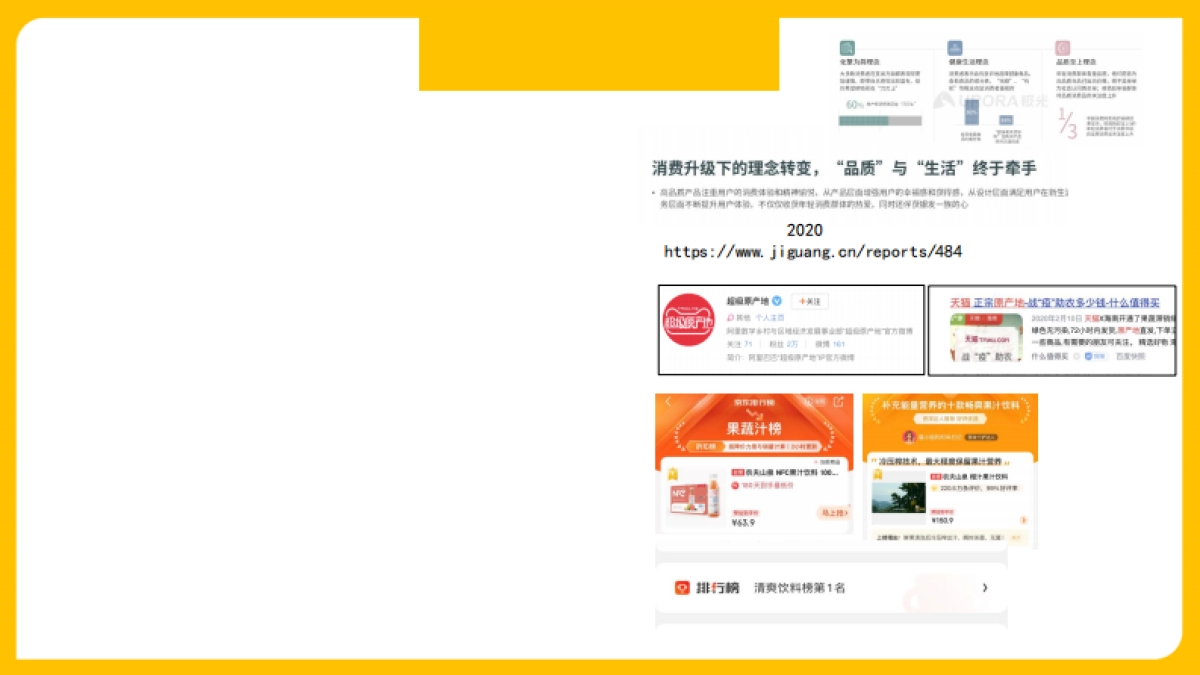The width and height of the screenshot is (1200, 675).
Task: Click the green icon in the report chart
Action: pos(847,47)
